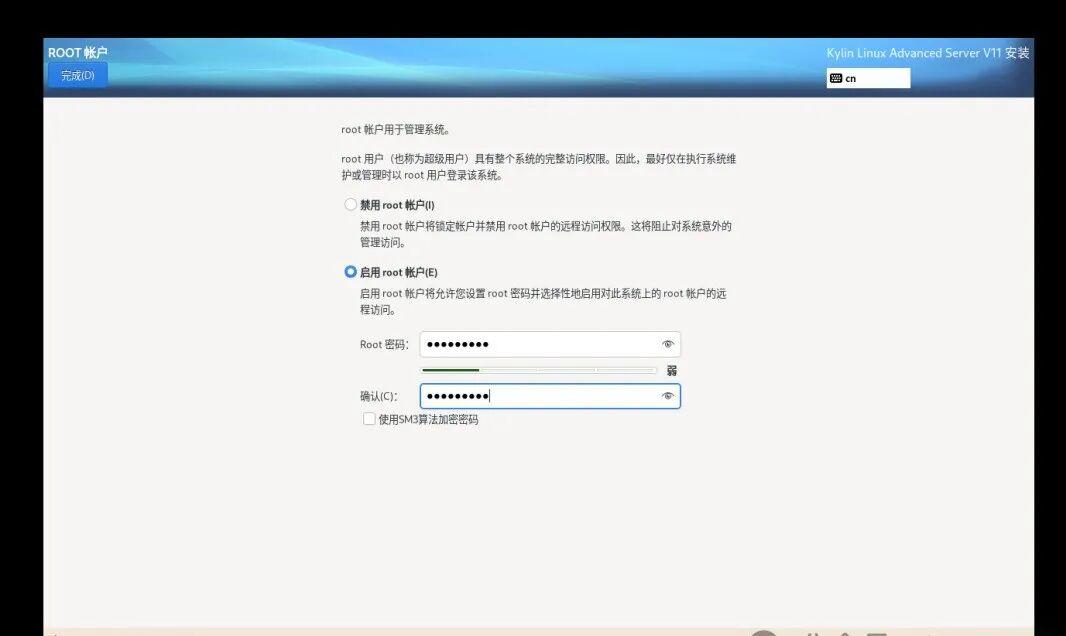Click the grey avatar icon in the bottom taskbar

point(764,633)
